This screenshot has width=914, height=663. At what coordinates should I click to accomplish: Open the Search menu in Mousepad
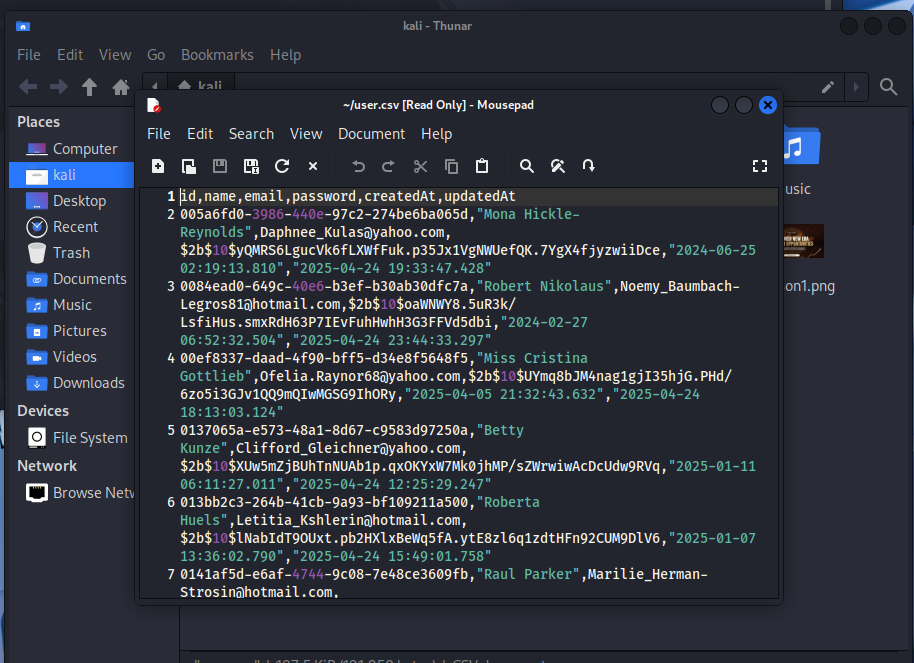[x=251, y=134]
